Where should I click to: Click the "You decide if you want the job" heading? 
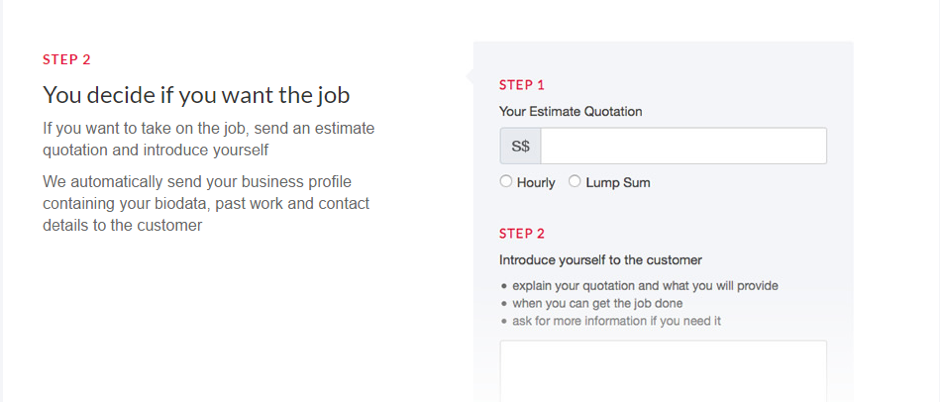click(x=196, y=95)
